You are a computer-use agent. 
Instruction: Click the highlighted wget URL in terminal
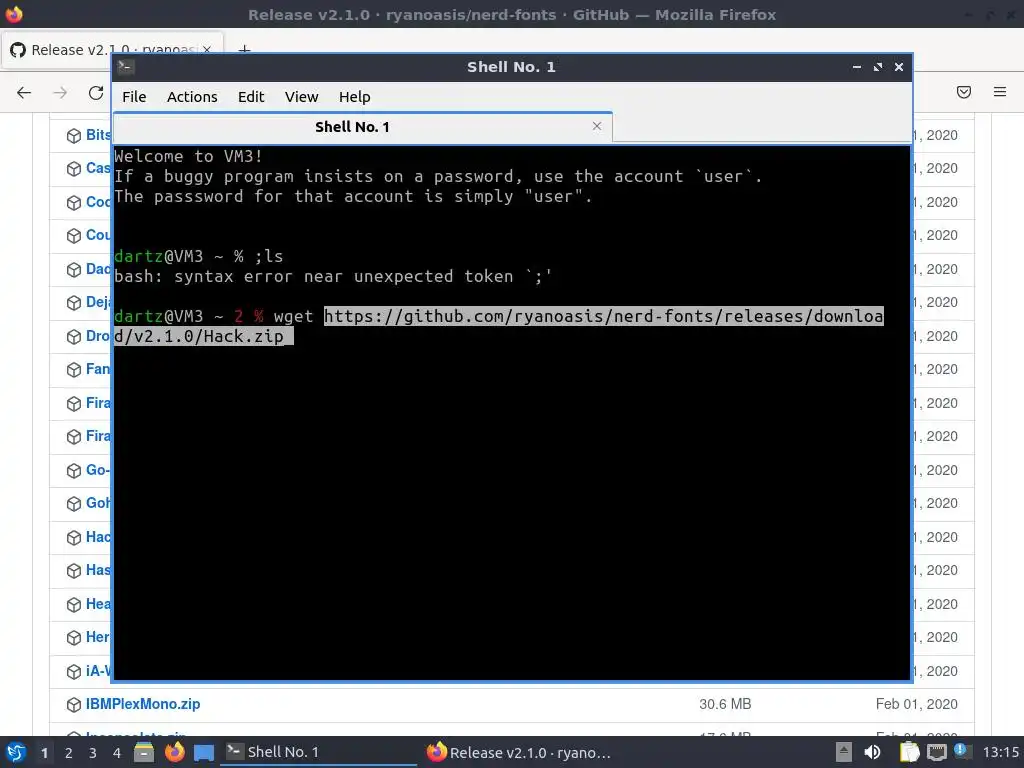498,326
